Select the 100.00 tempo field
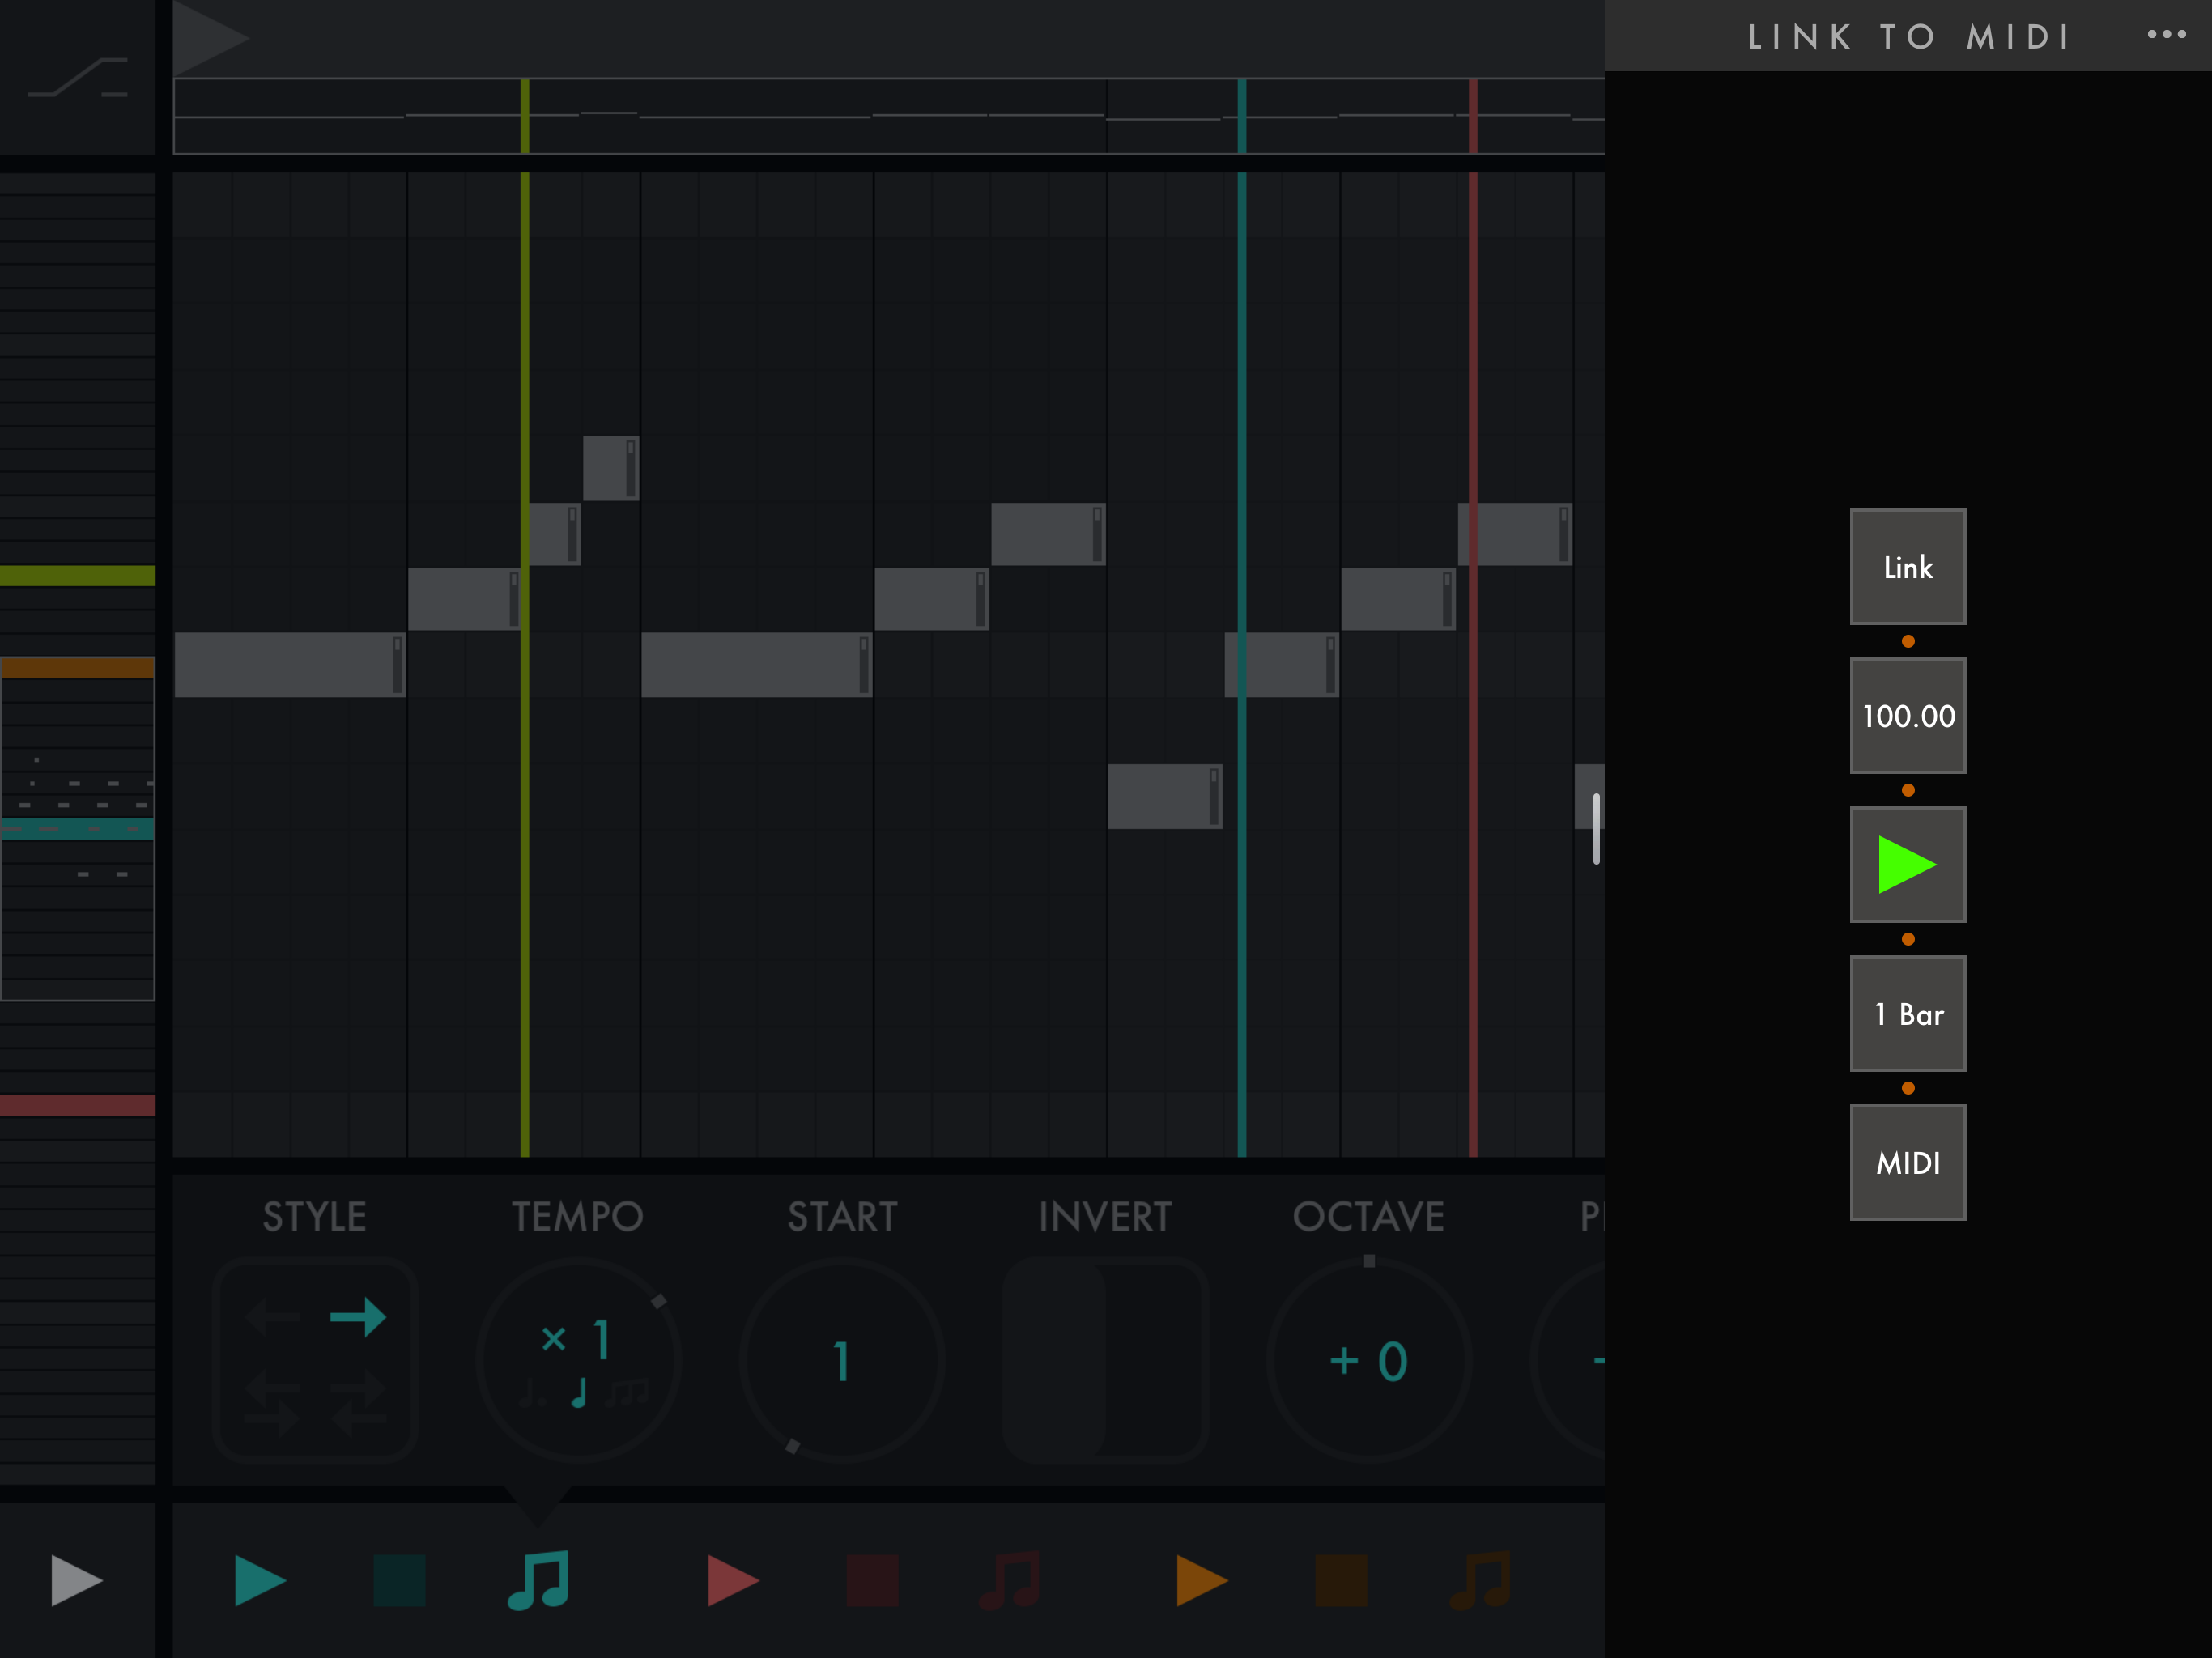The image size is (2212, 1658). coord(1907,716)
